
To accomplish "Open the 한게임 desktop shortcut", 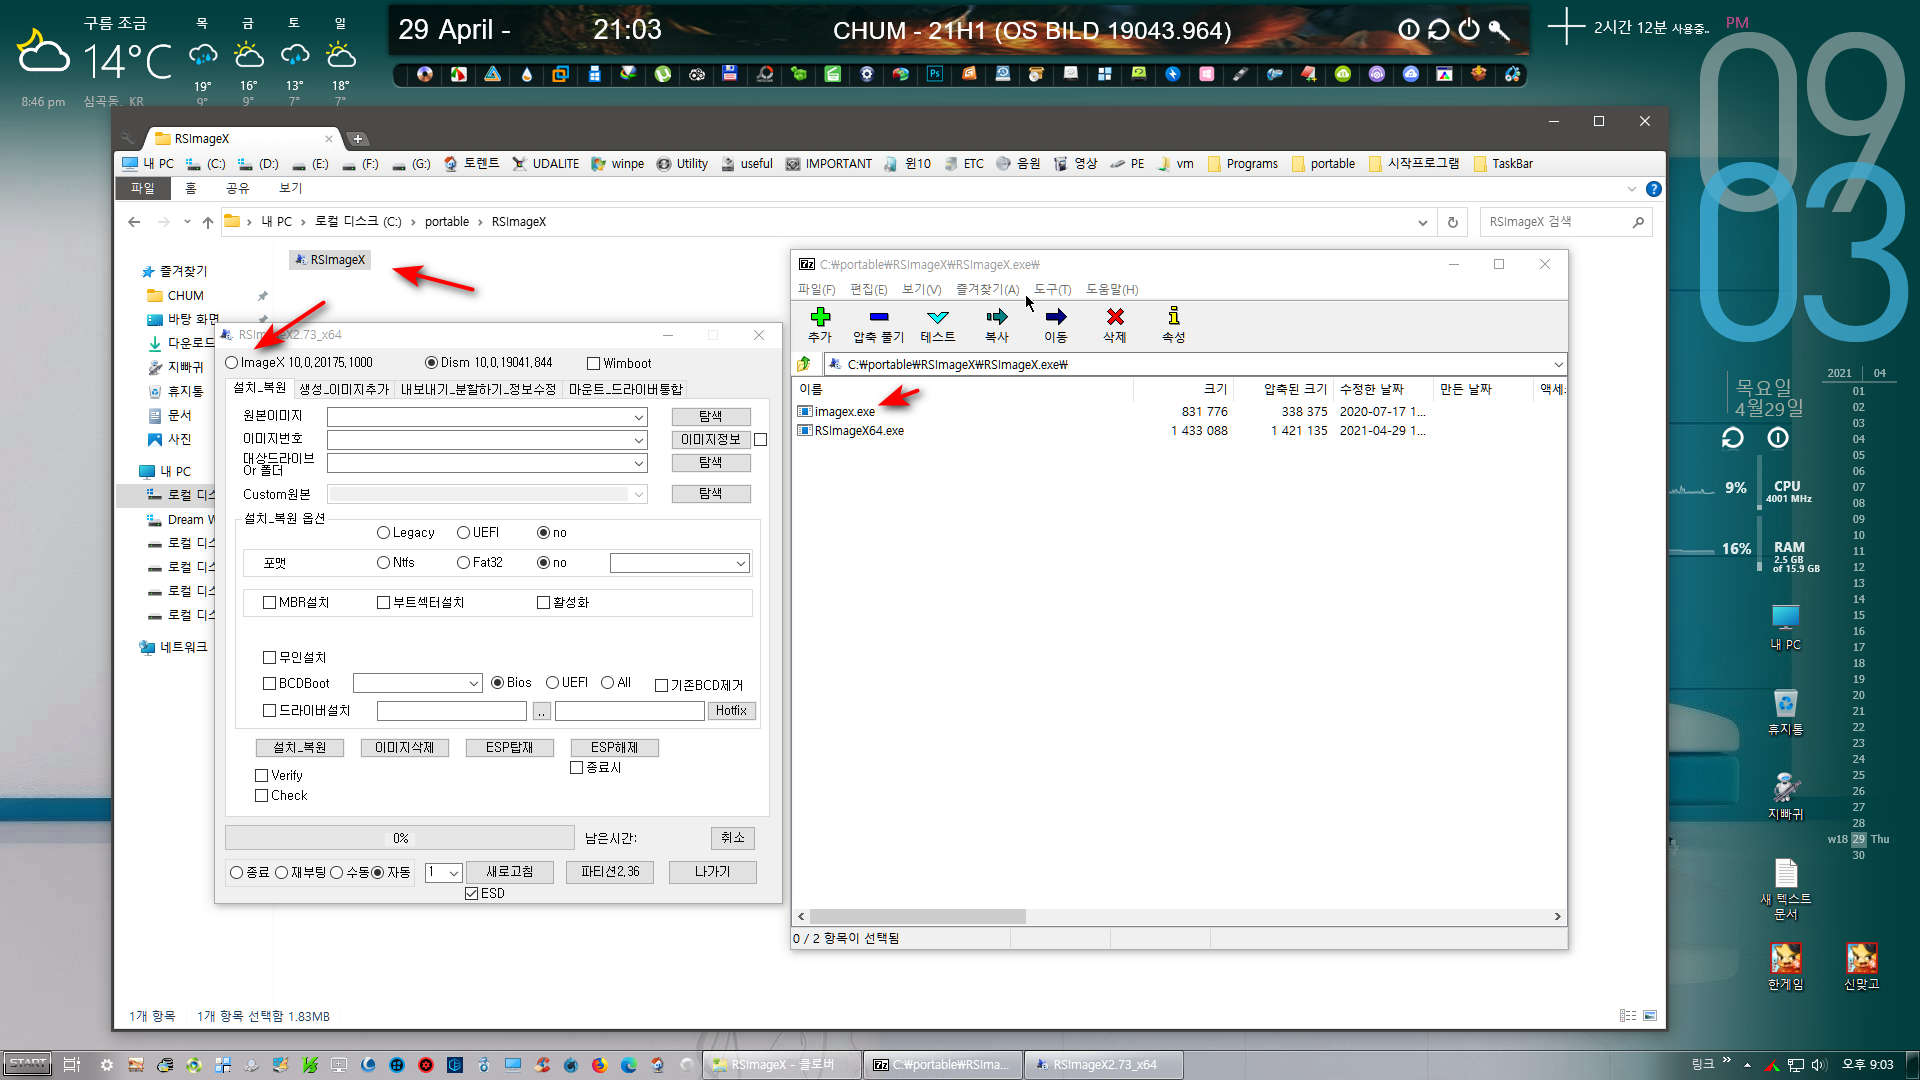I will click(1786, 966).
